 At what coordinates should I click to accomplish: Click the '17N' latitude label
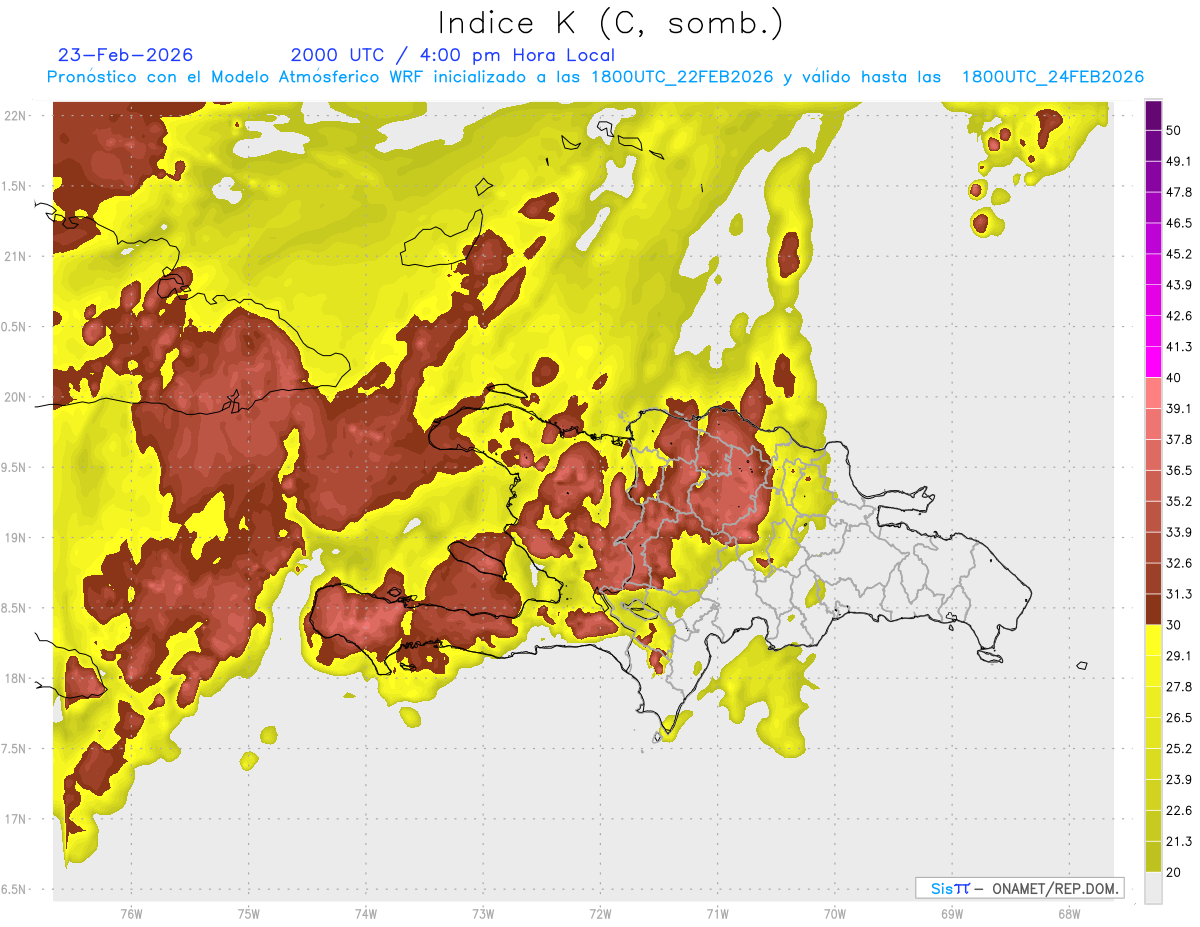(15, 819)
